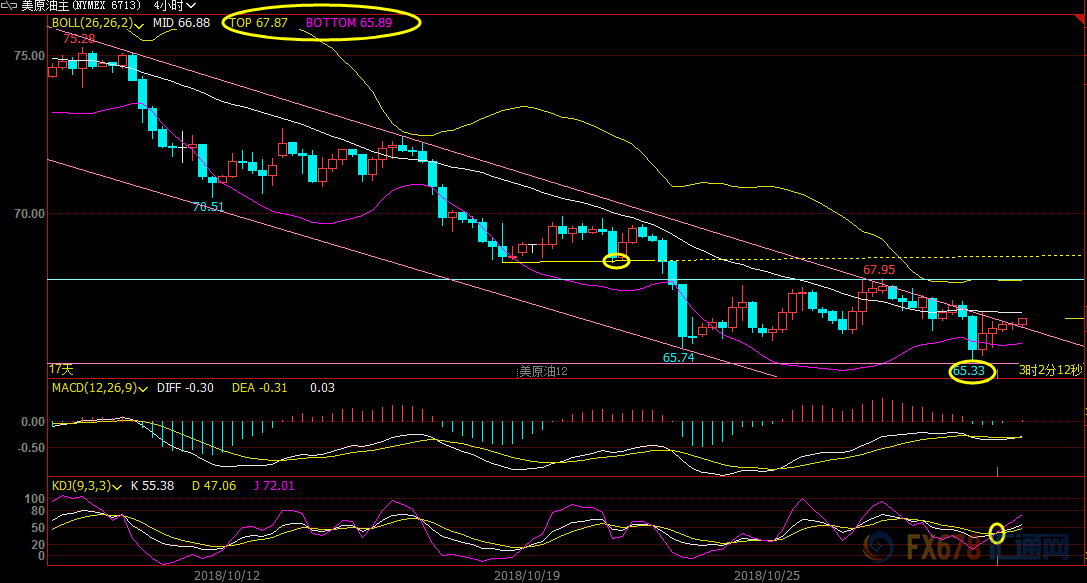This screenshot has width=1087, height=583.
Task: Click the 67.95 swing high price label
Action: [x=878, y=270]
